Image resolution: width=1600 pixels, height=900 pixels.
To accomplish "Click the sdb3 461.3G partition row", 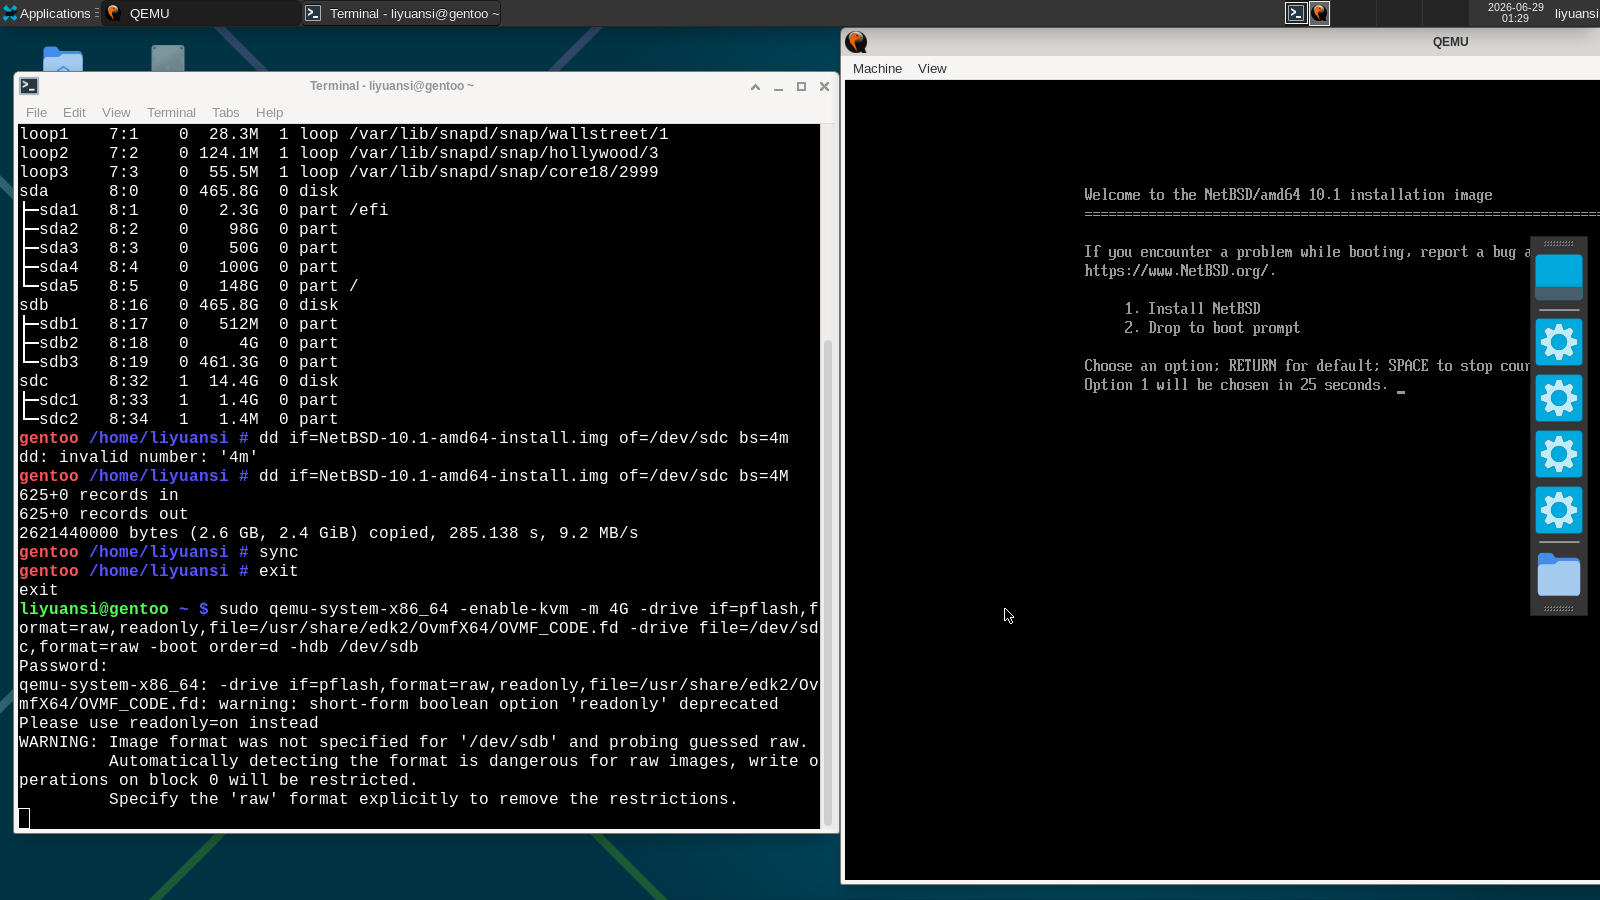I will [179, 362].
